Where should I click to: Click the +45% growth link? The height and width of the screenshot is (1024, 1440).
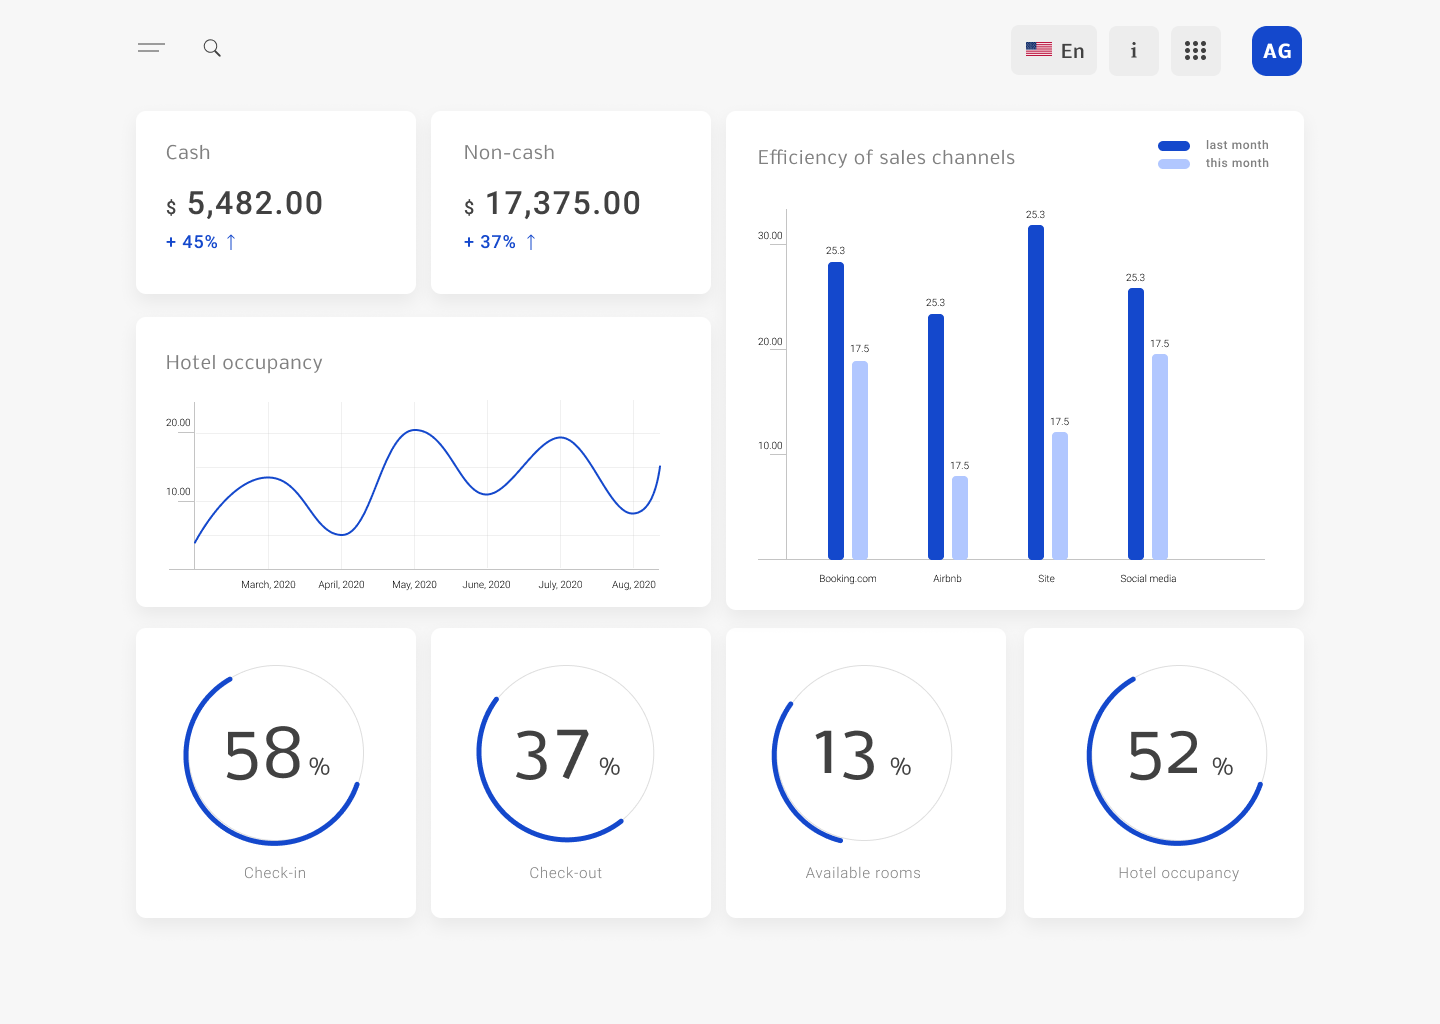[x=192, y=241]
